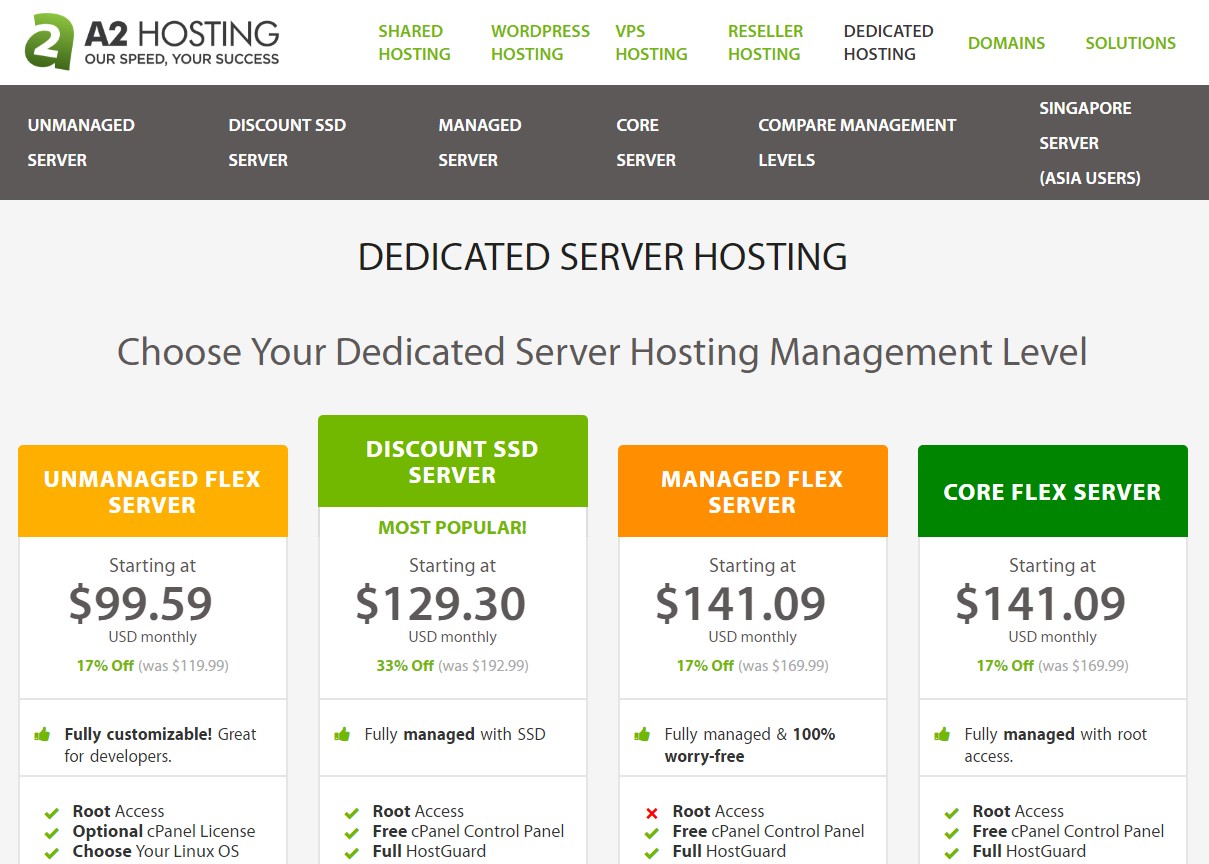
Task: Click checkmark beside Unmanaged Flex Root Access
Action: pyautogui.click(x=52, y=813)
